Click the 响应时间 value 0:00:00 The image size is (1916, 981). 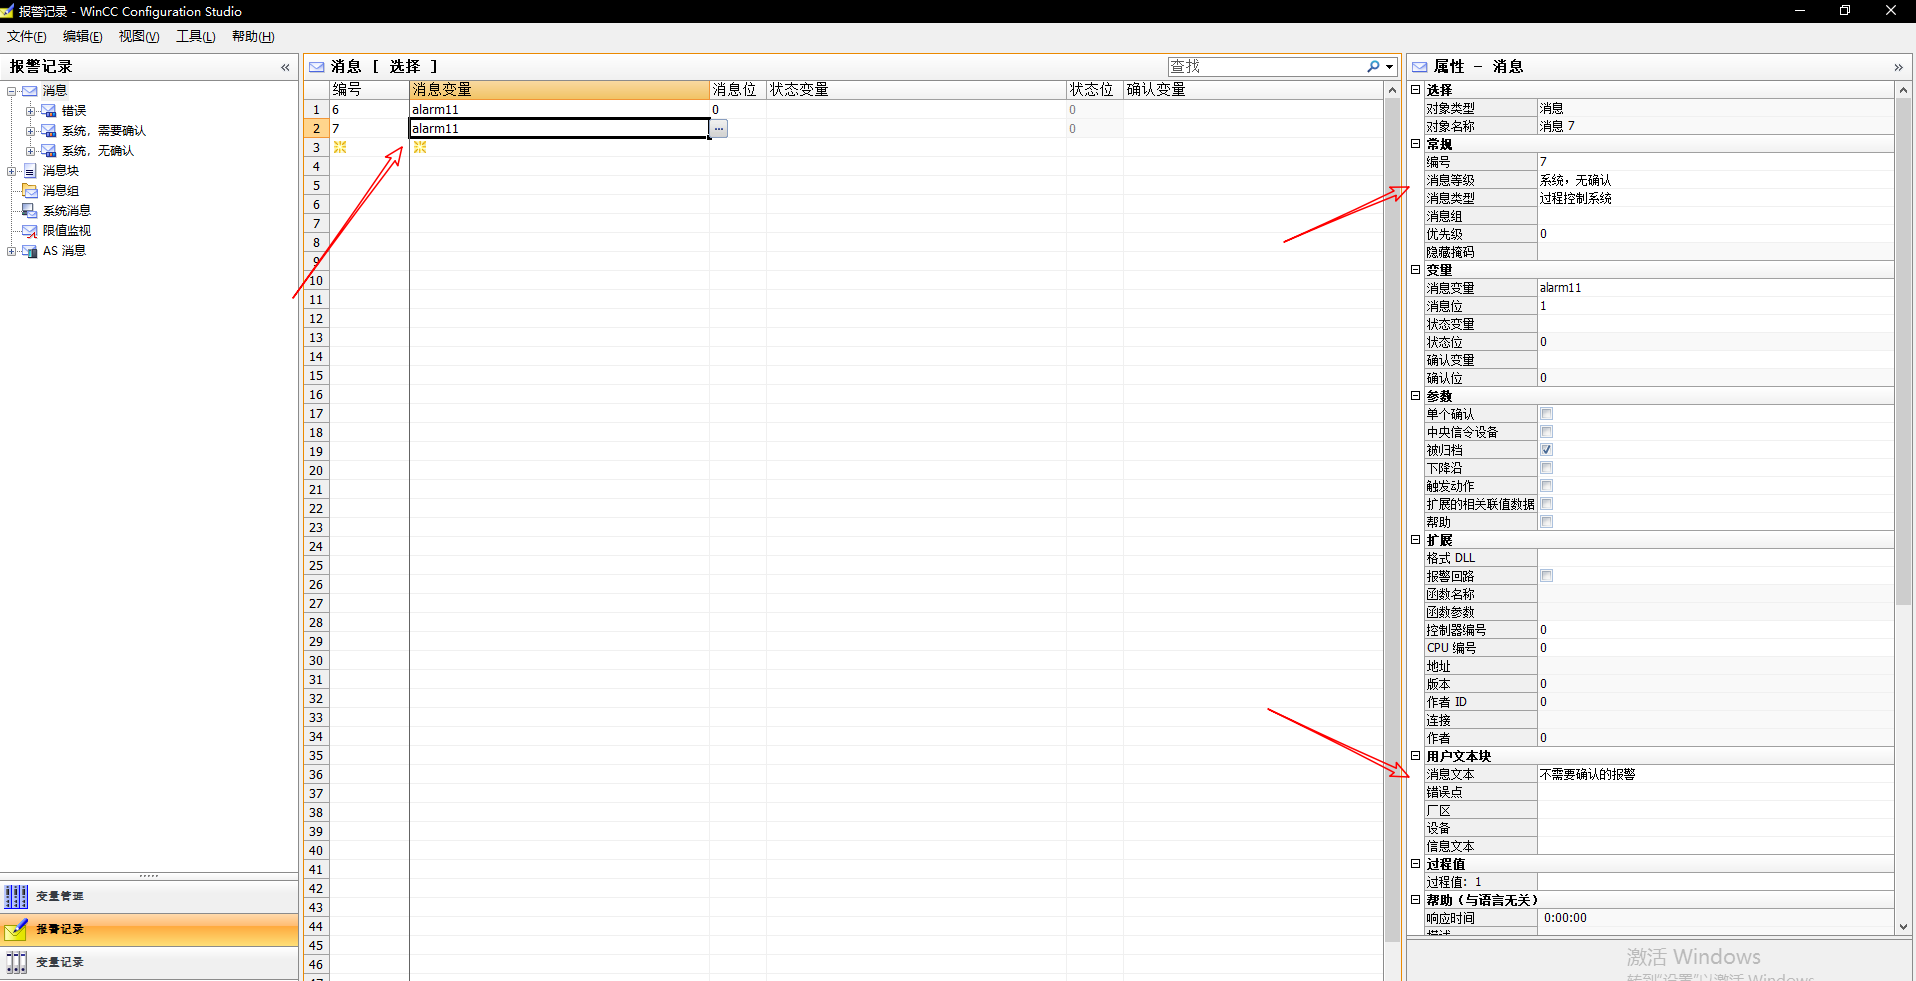1565,918
